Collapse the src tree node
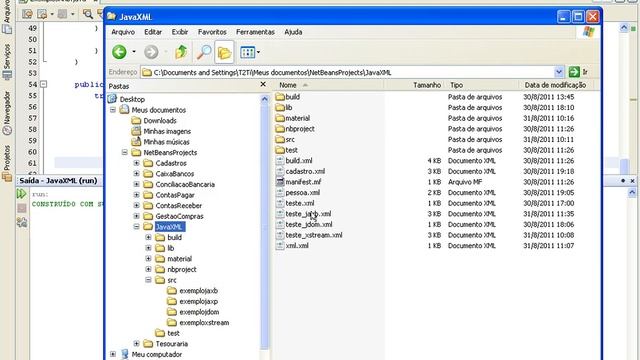640x360 pixels. (x=149, y=280)
